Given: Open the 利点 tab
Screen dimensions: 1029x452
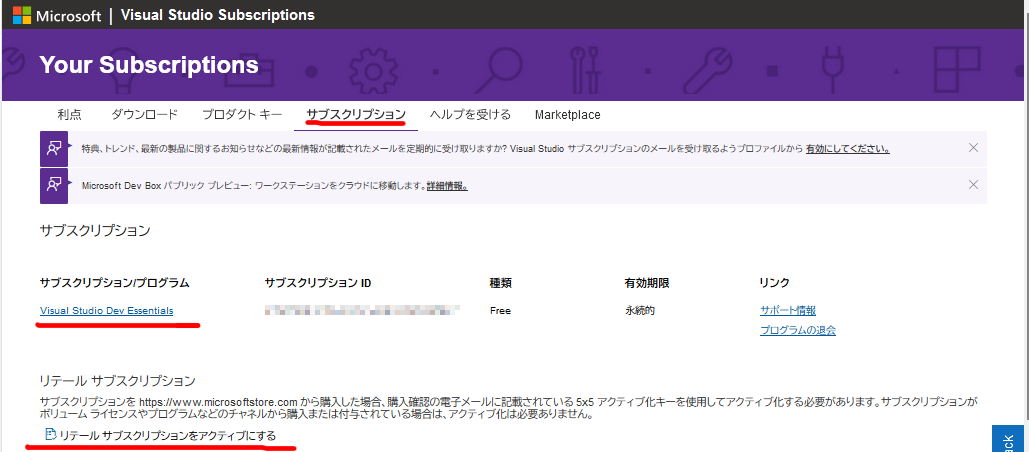Looking at the screenshot, I should (70, 115).
